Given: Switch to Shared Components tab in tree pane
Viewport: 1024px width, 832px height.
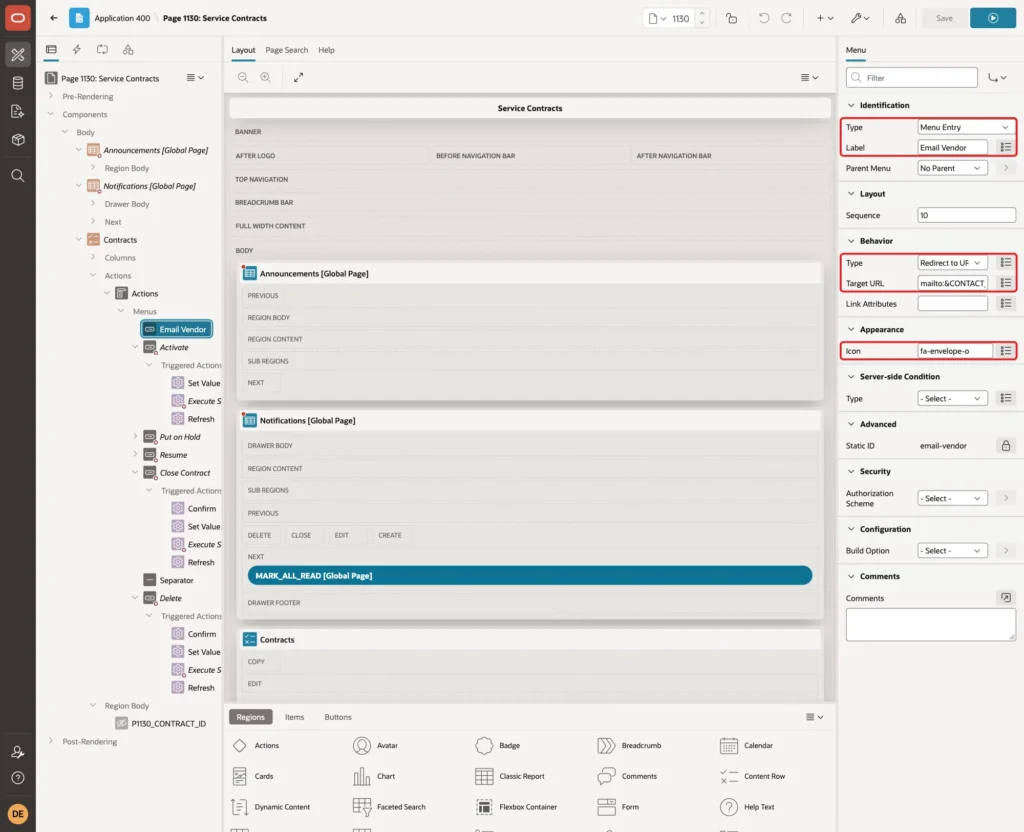Looking at the screenshot, I should click(x=128, y=50).
